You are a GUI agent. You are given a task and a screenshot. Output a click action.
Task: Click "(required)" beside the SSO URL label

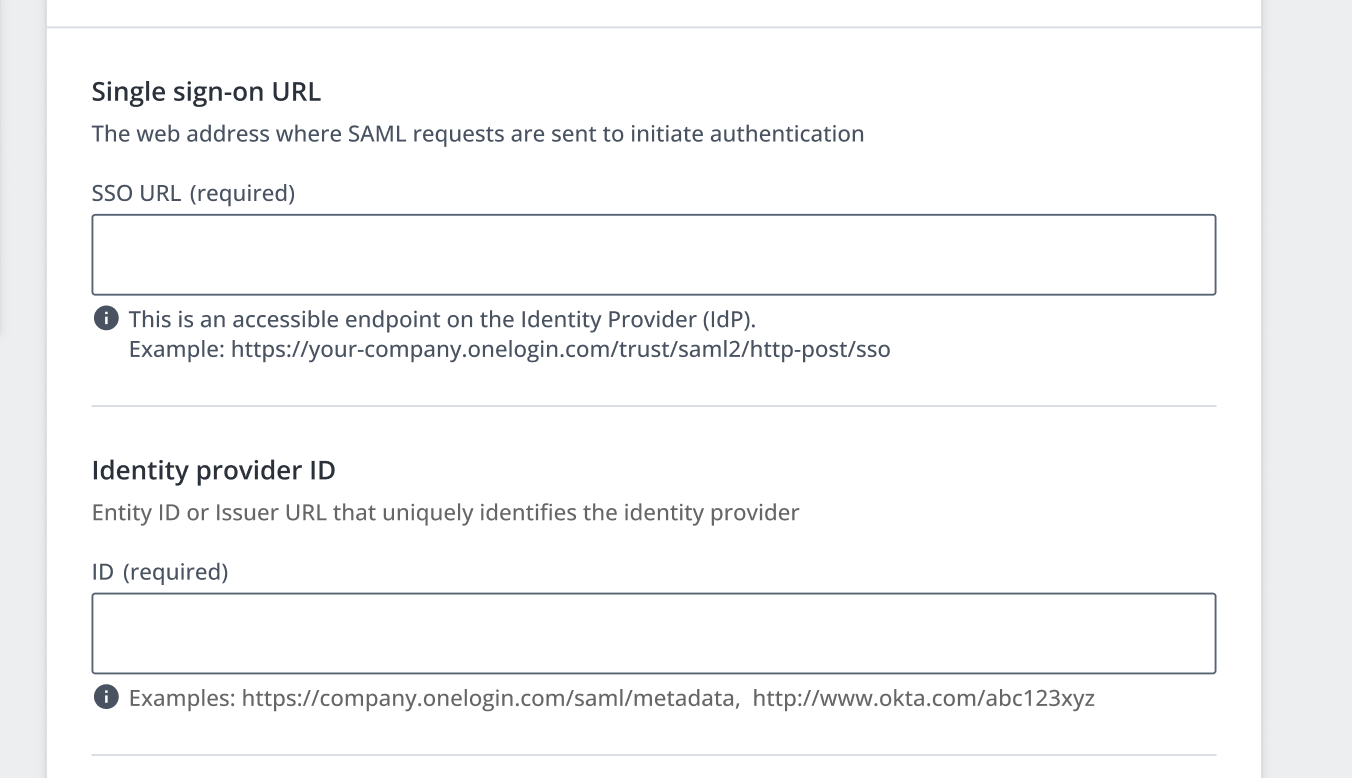(242, 193)
